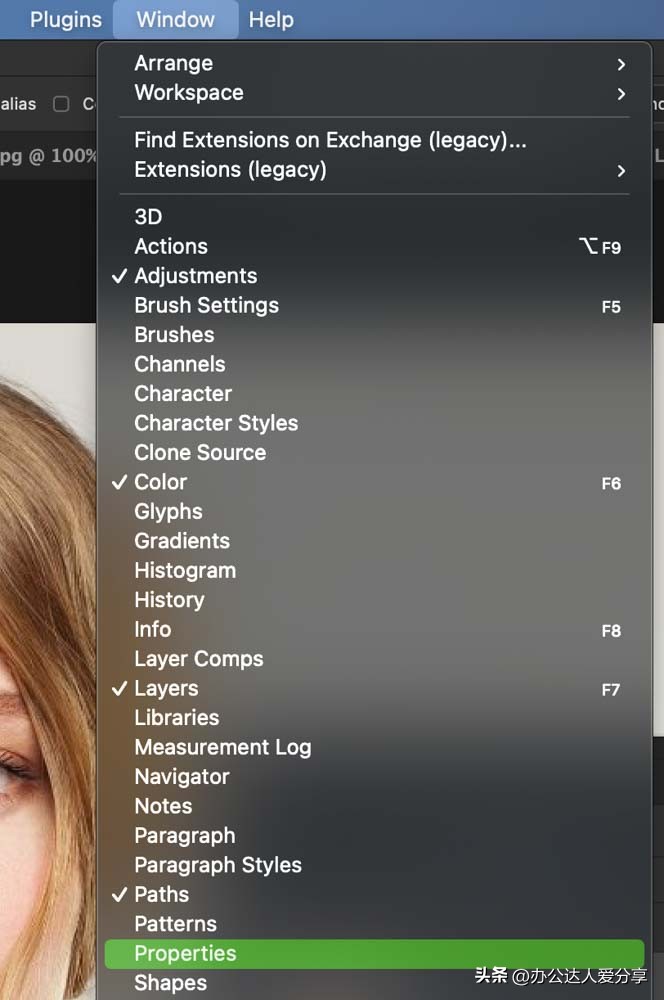Show the Brush Settings panel
The image size is (664, 1000).
coord(374,305)
